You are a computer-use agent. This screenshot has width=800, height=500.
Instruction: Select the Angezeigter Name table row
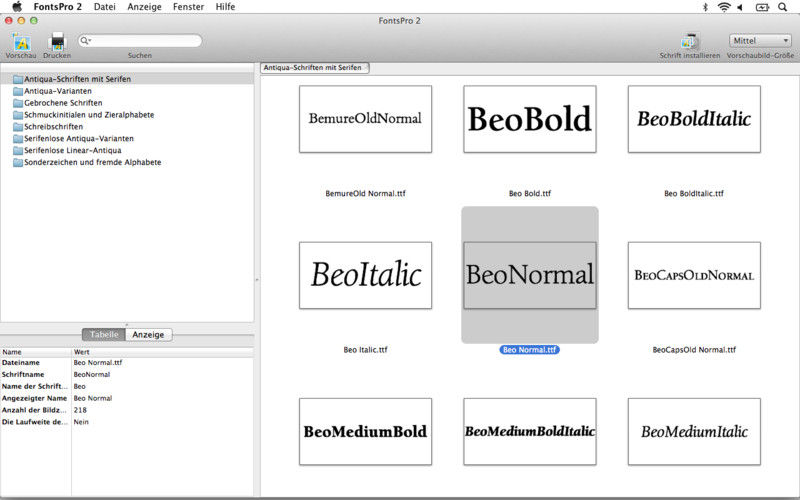[x=127, y=398]
